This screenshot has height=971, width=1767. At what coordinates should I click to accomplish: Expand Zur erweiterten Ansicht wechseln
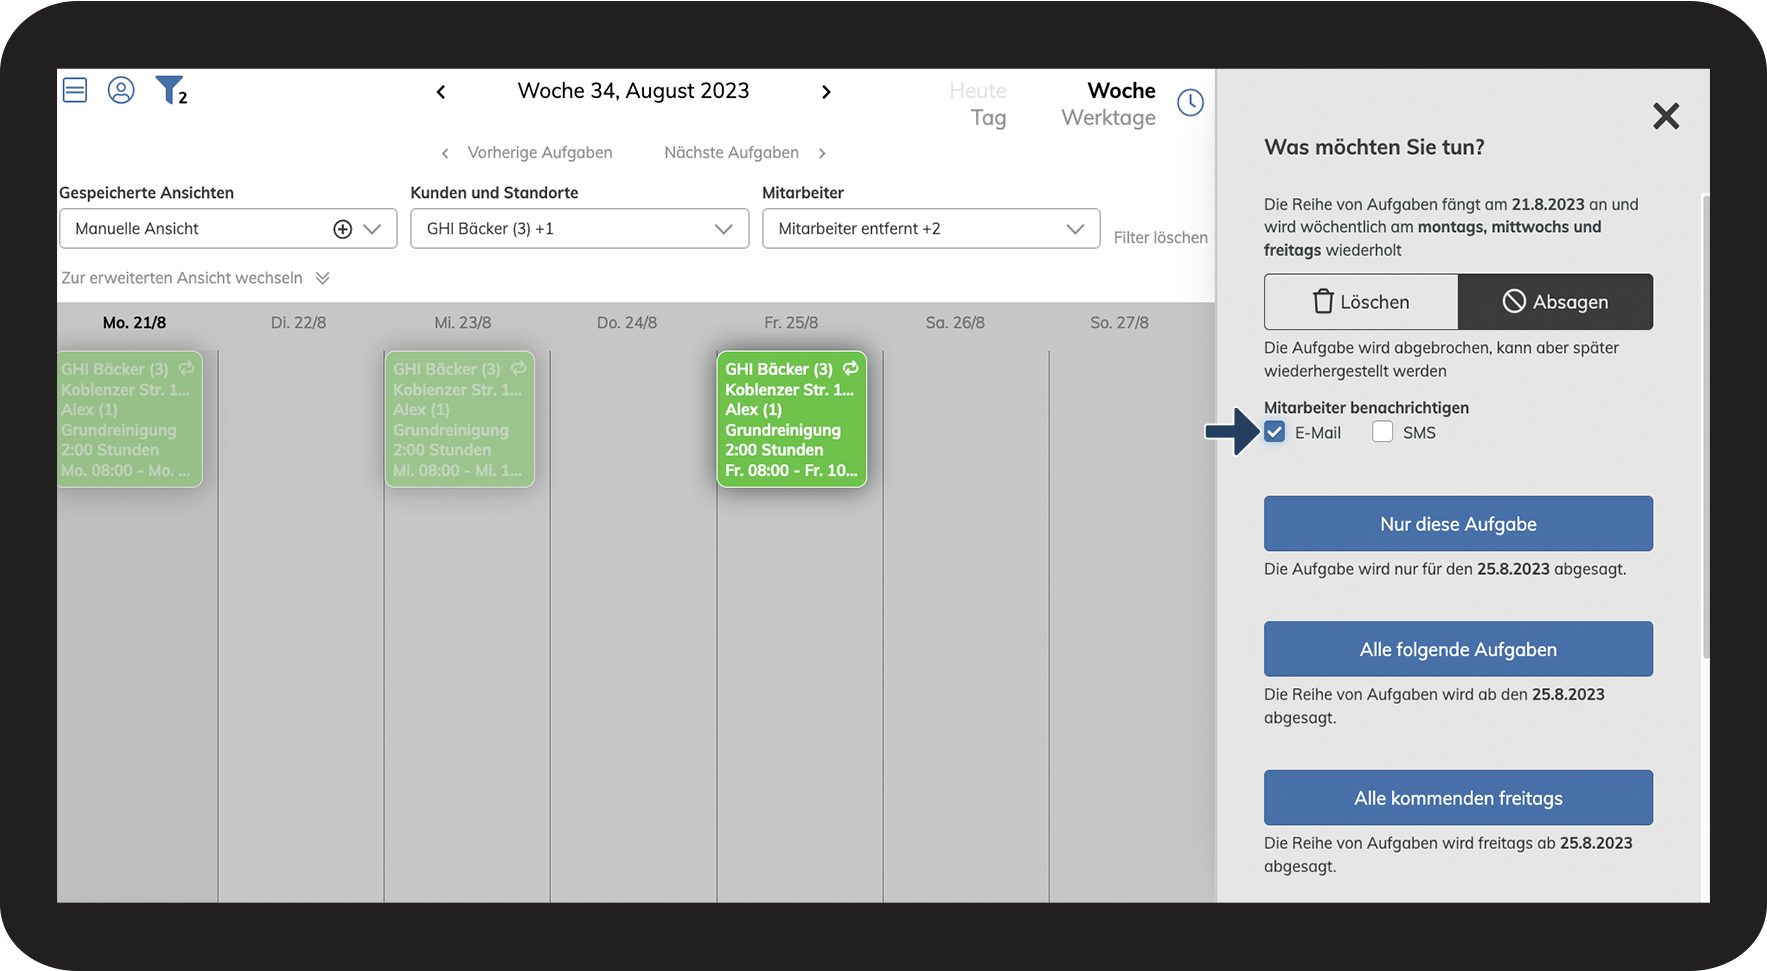195,278
